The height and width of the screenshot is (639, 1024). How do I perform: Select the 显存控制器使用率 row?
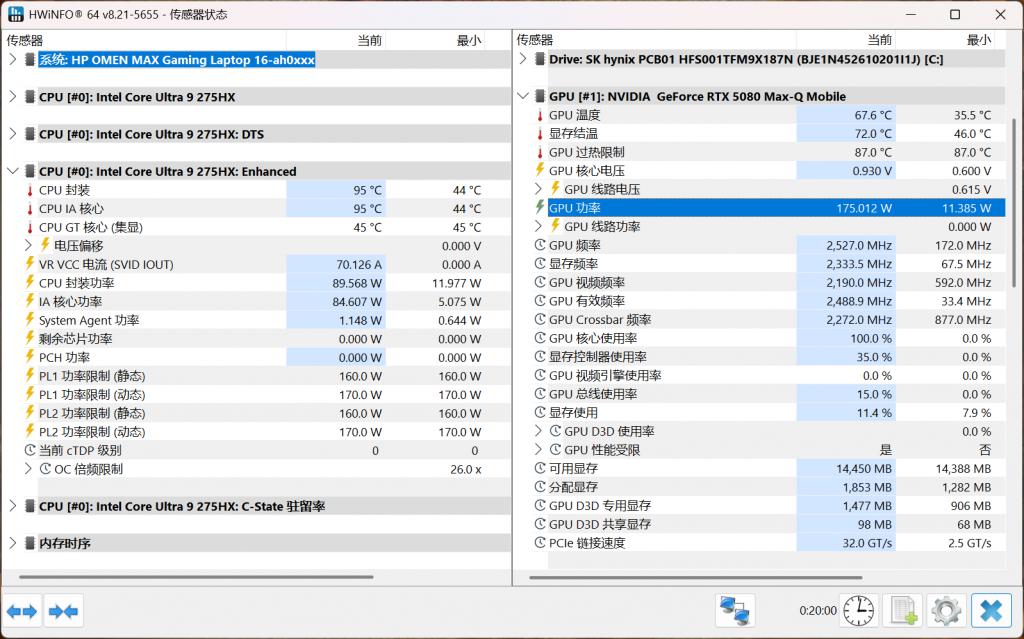769,357
